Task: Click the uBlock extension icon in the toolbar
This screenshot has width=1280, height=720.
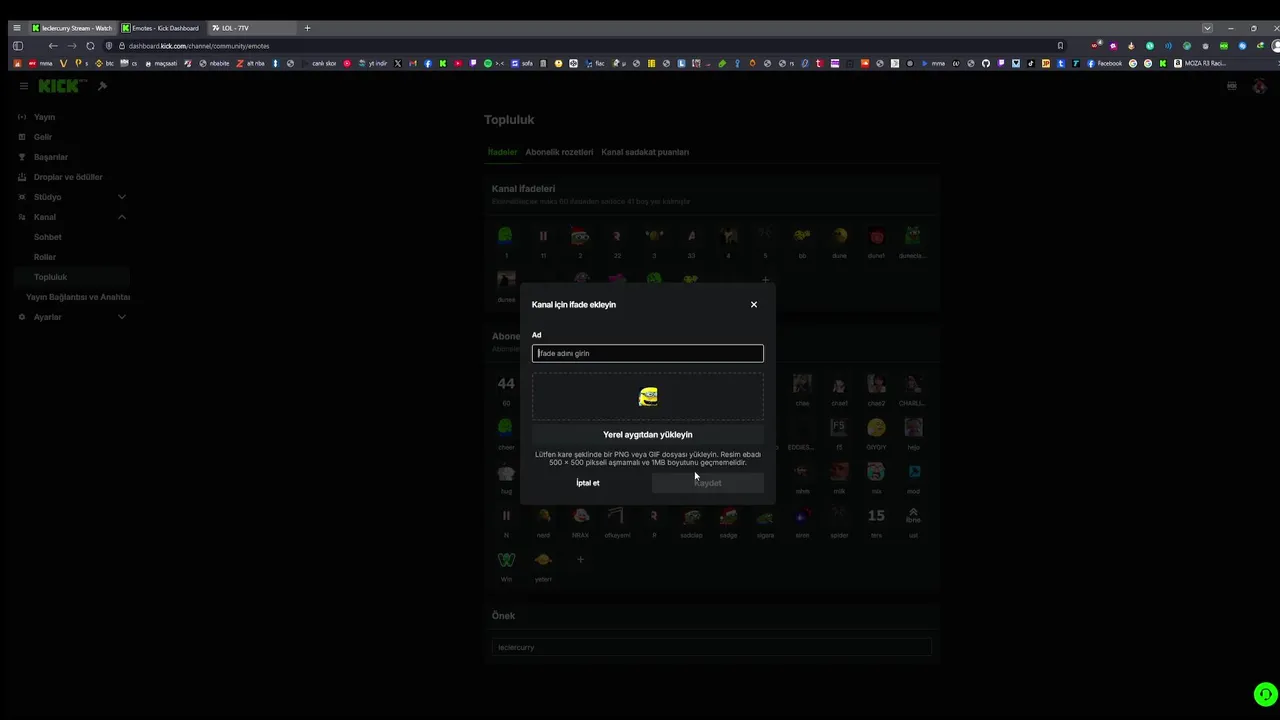Action: coord(1097,46)
